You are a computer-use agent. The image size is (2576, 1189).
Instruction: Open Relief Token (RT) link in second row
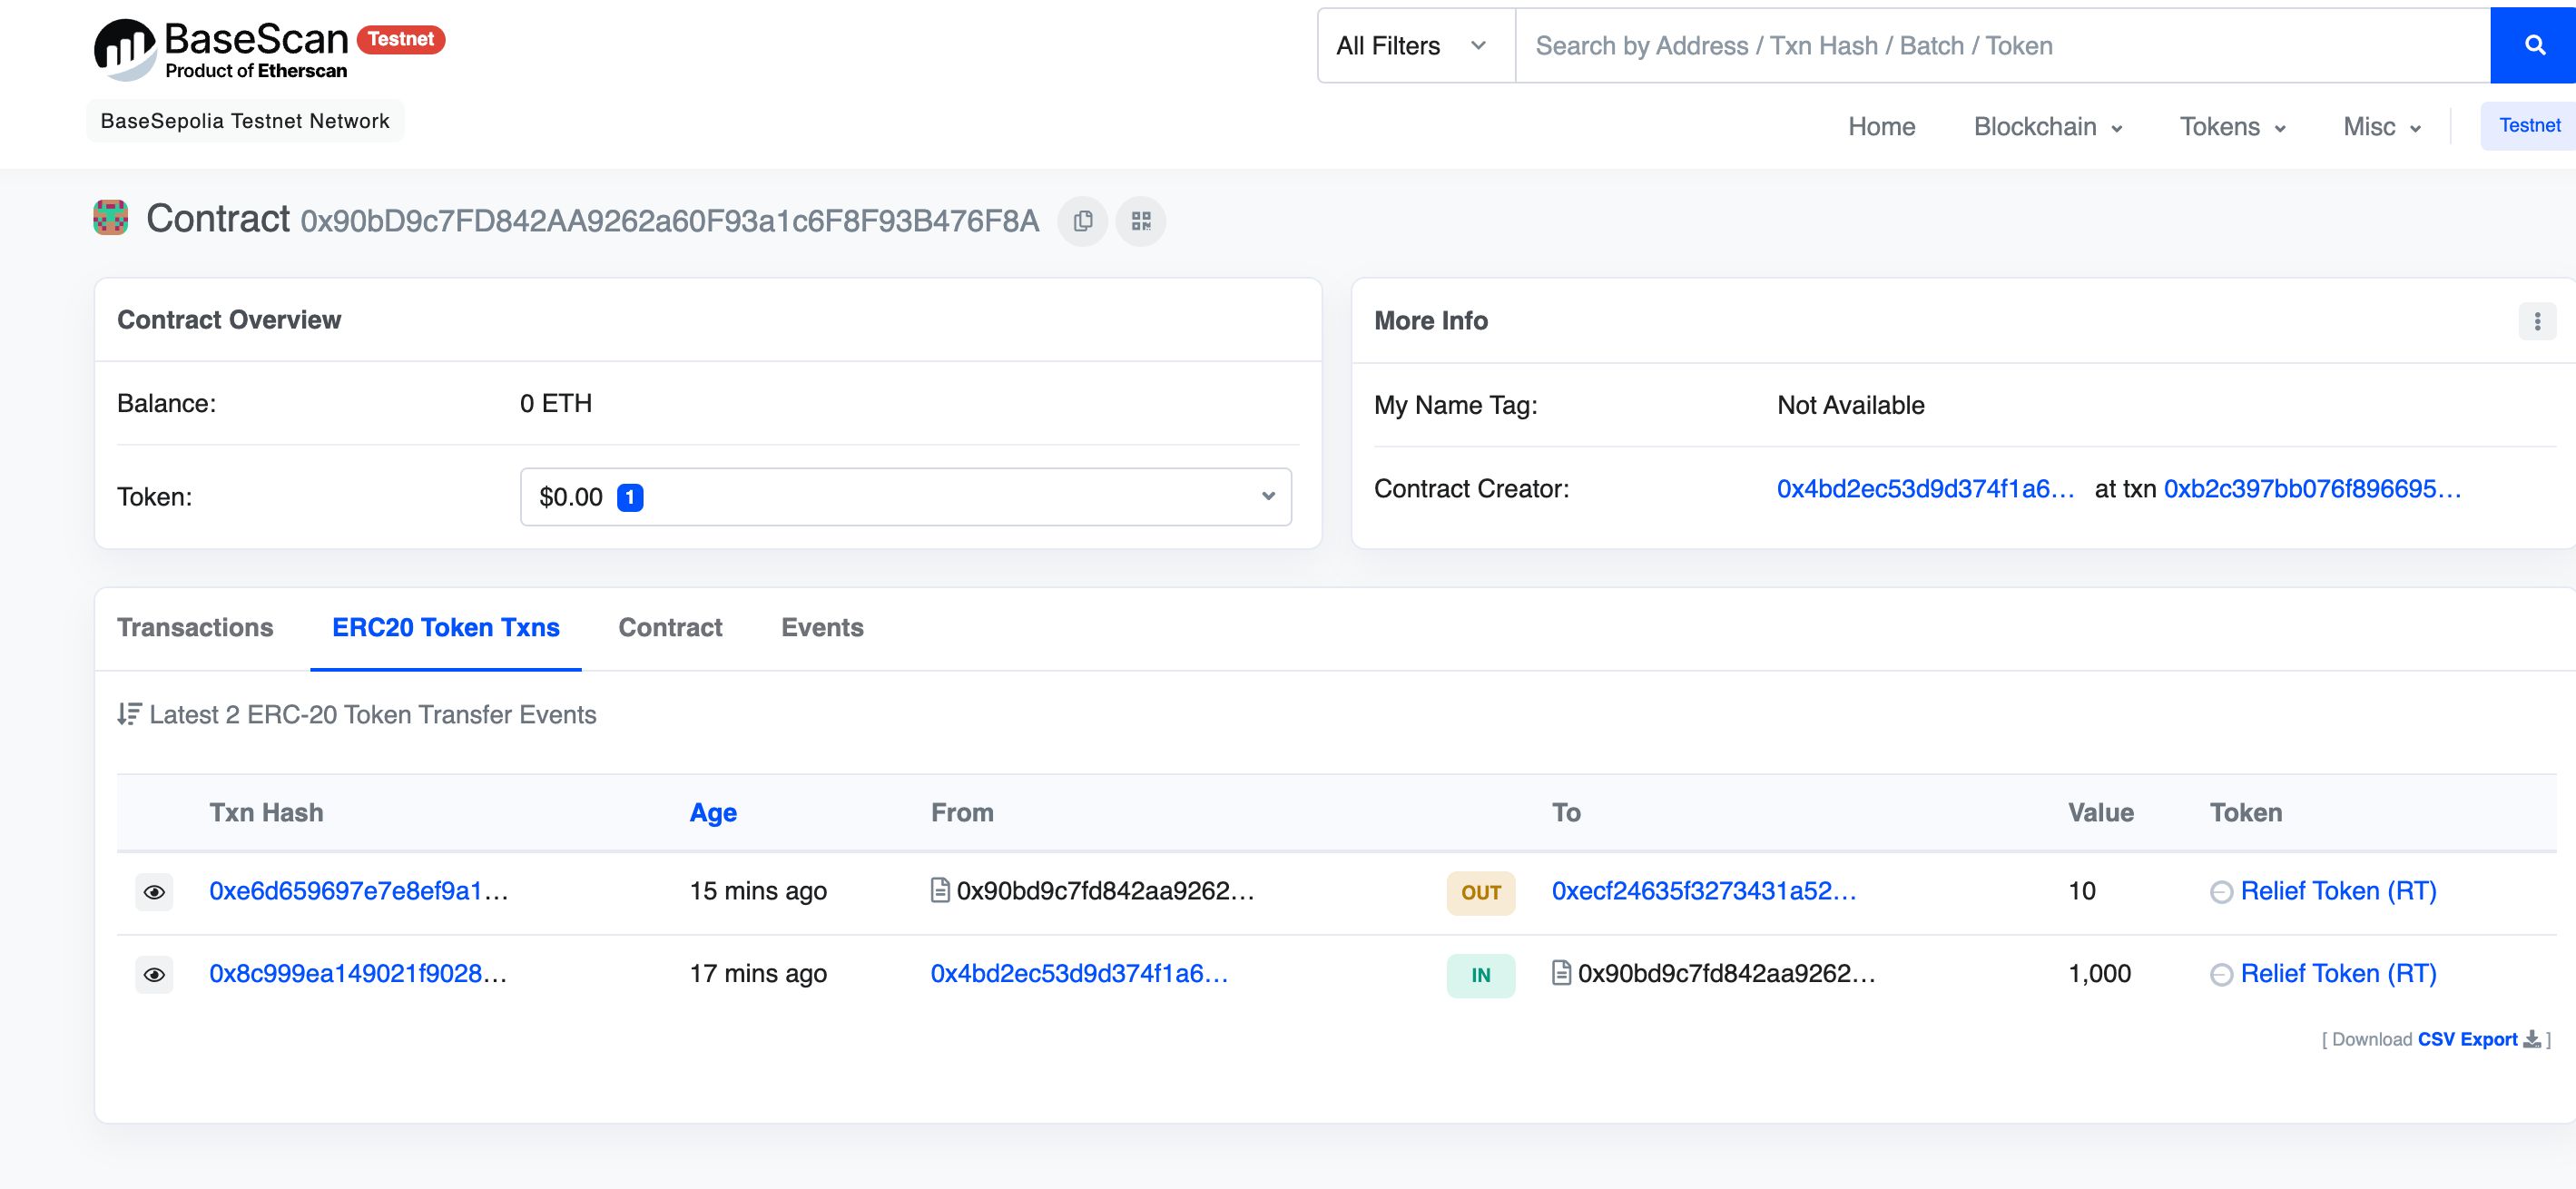click(x=2338, y=974)
